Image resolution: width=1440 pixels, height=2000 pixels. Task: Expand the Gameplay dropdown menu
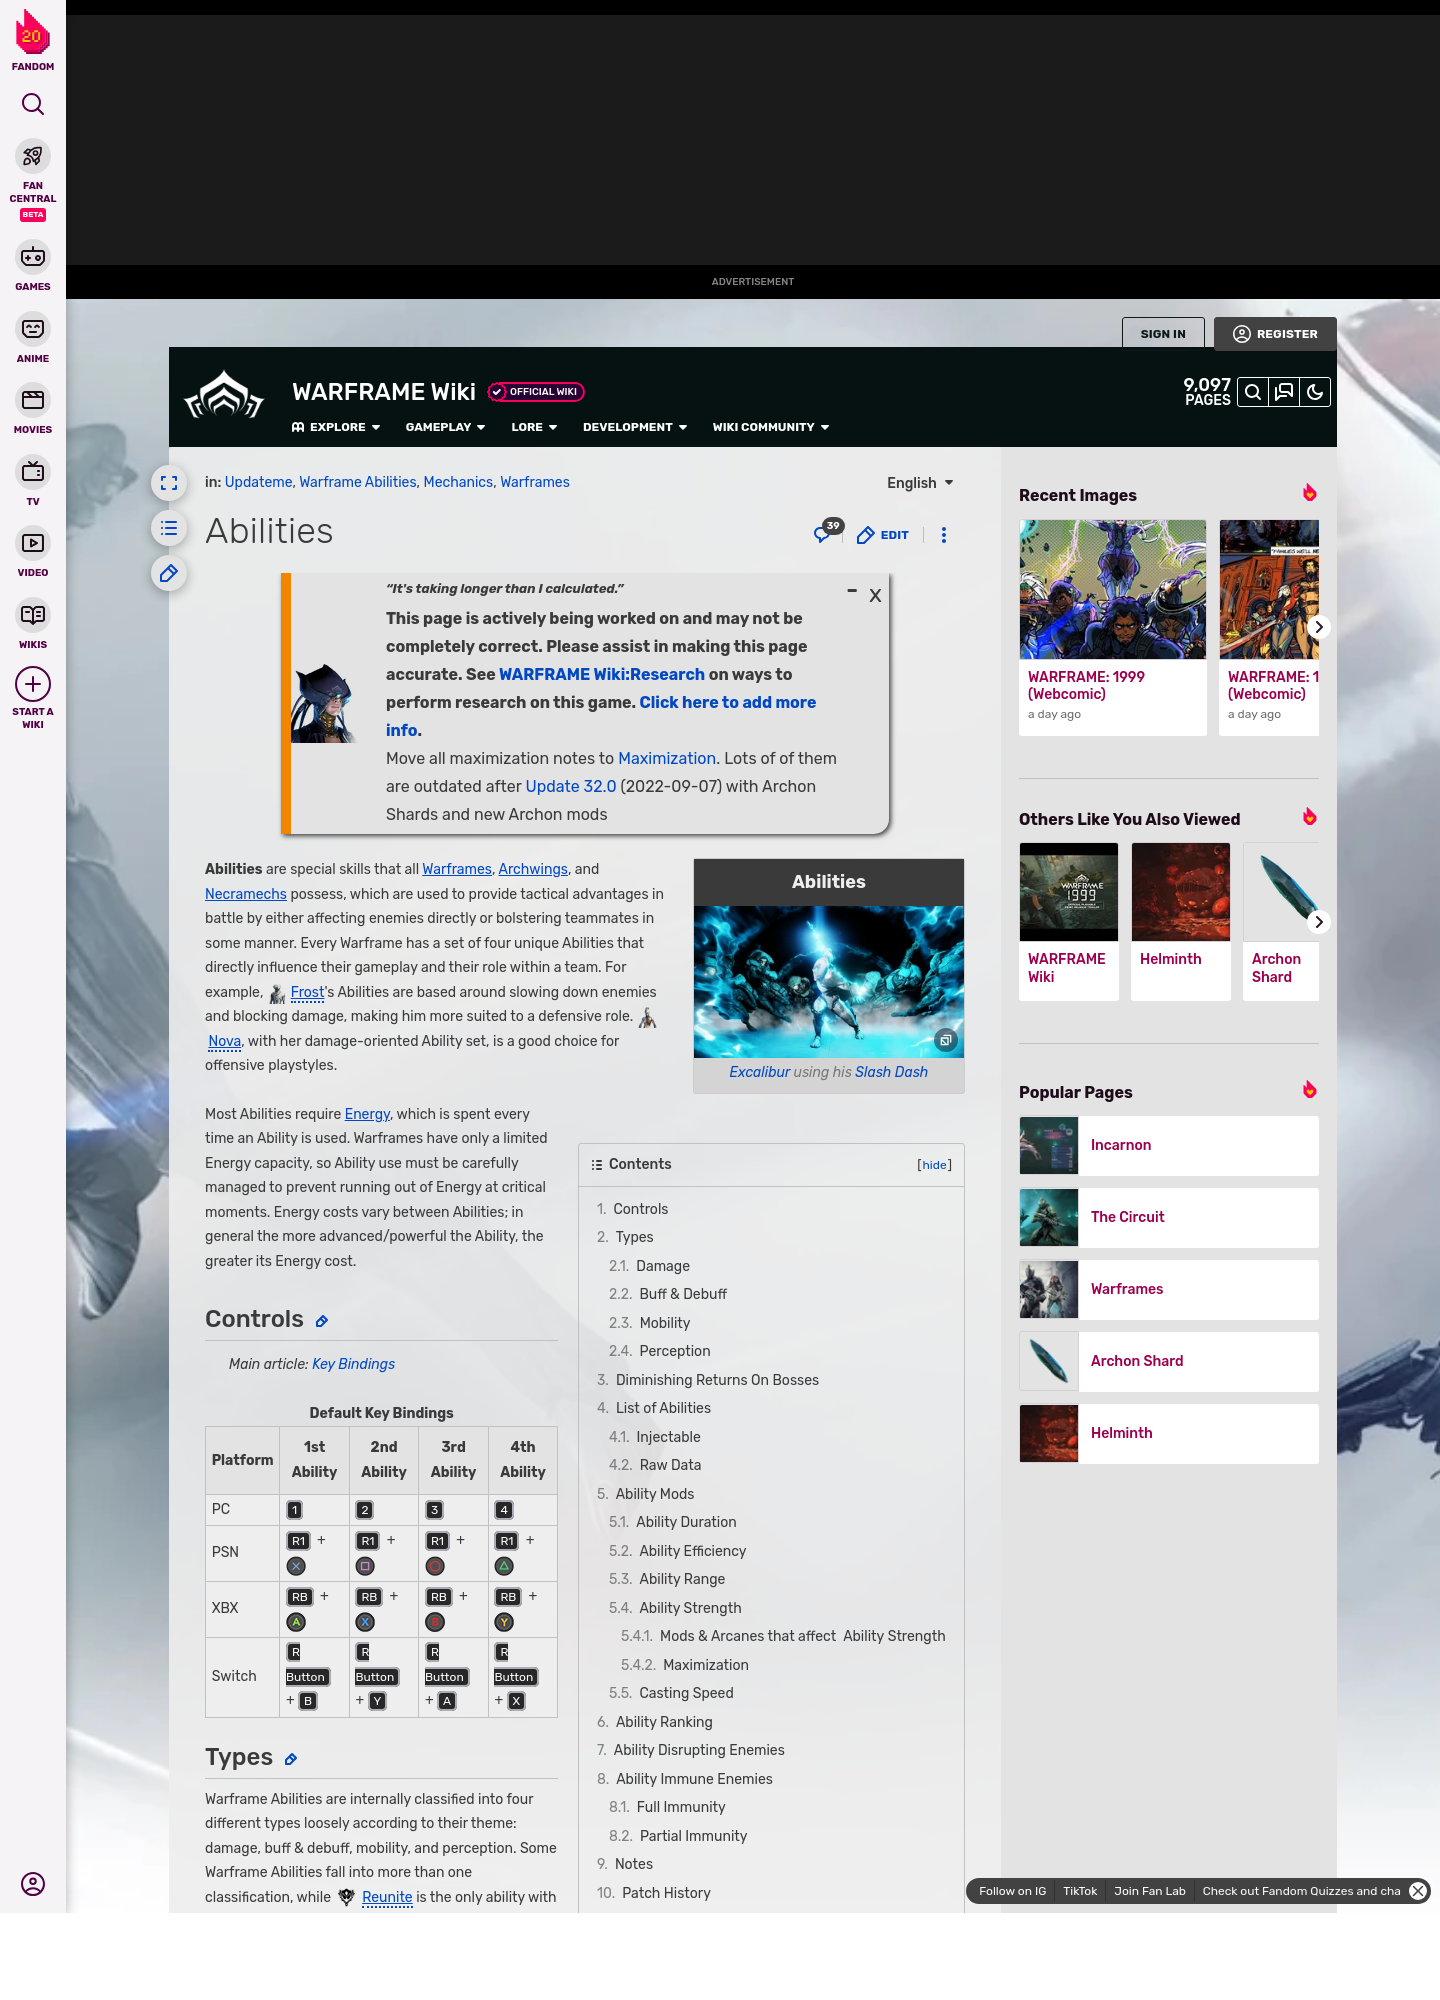coord(446,427)
